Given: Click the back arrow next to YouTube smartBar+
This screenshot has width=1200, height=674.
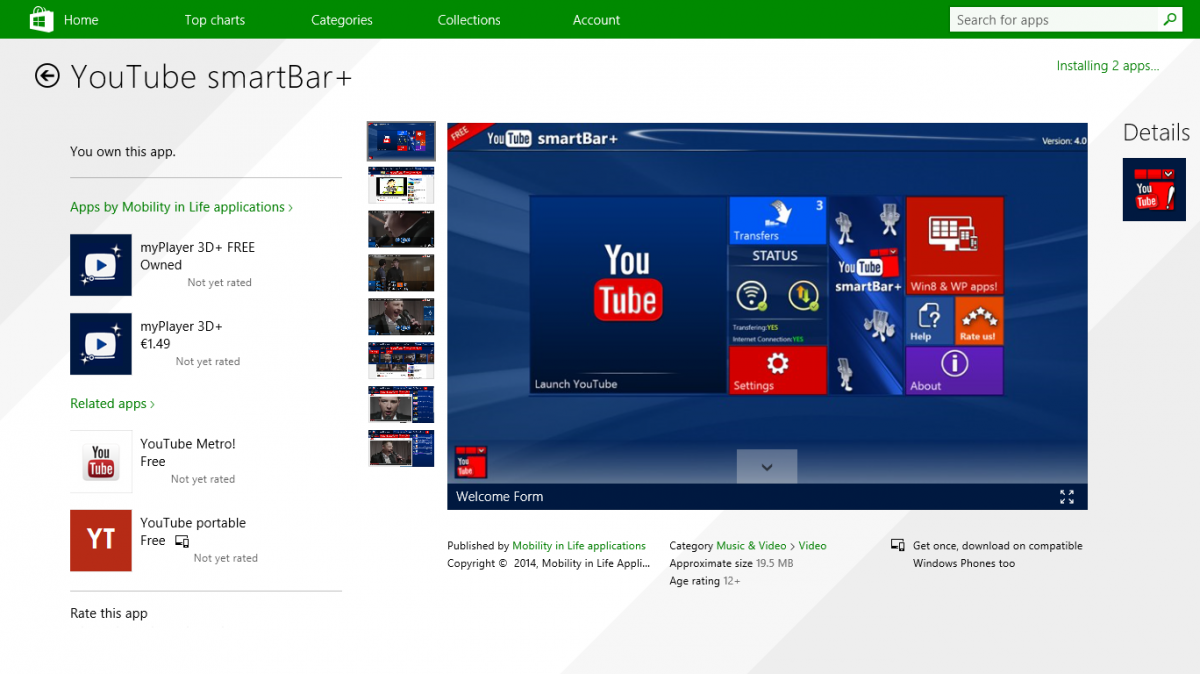Looking at the screenshot, I should (47, 76).
